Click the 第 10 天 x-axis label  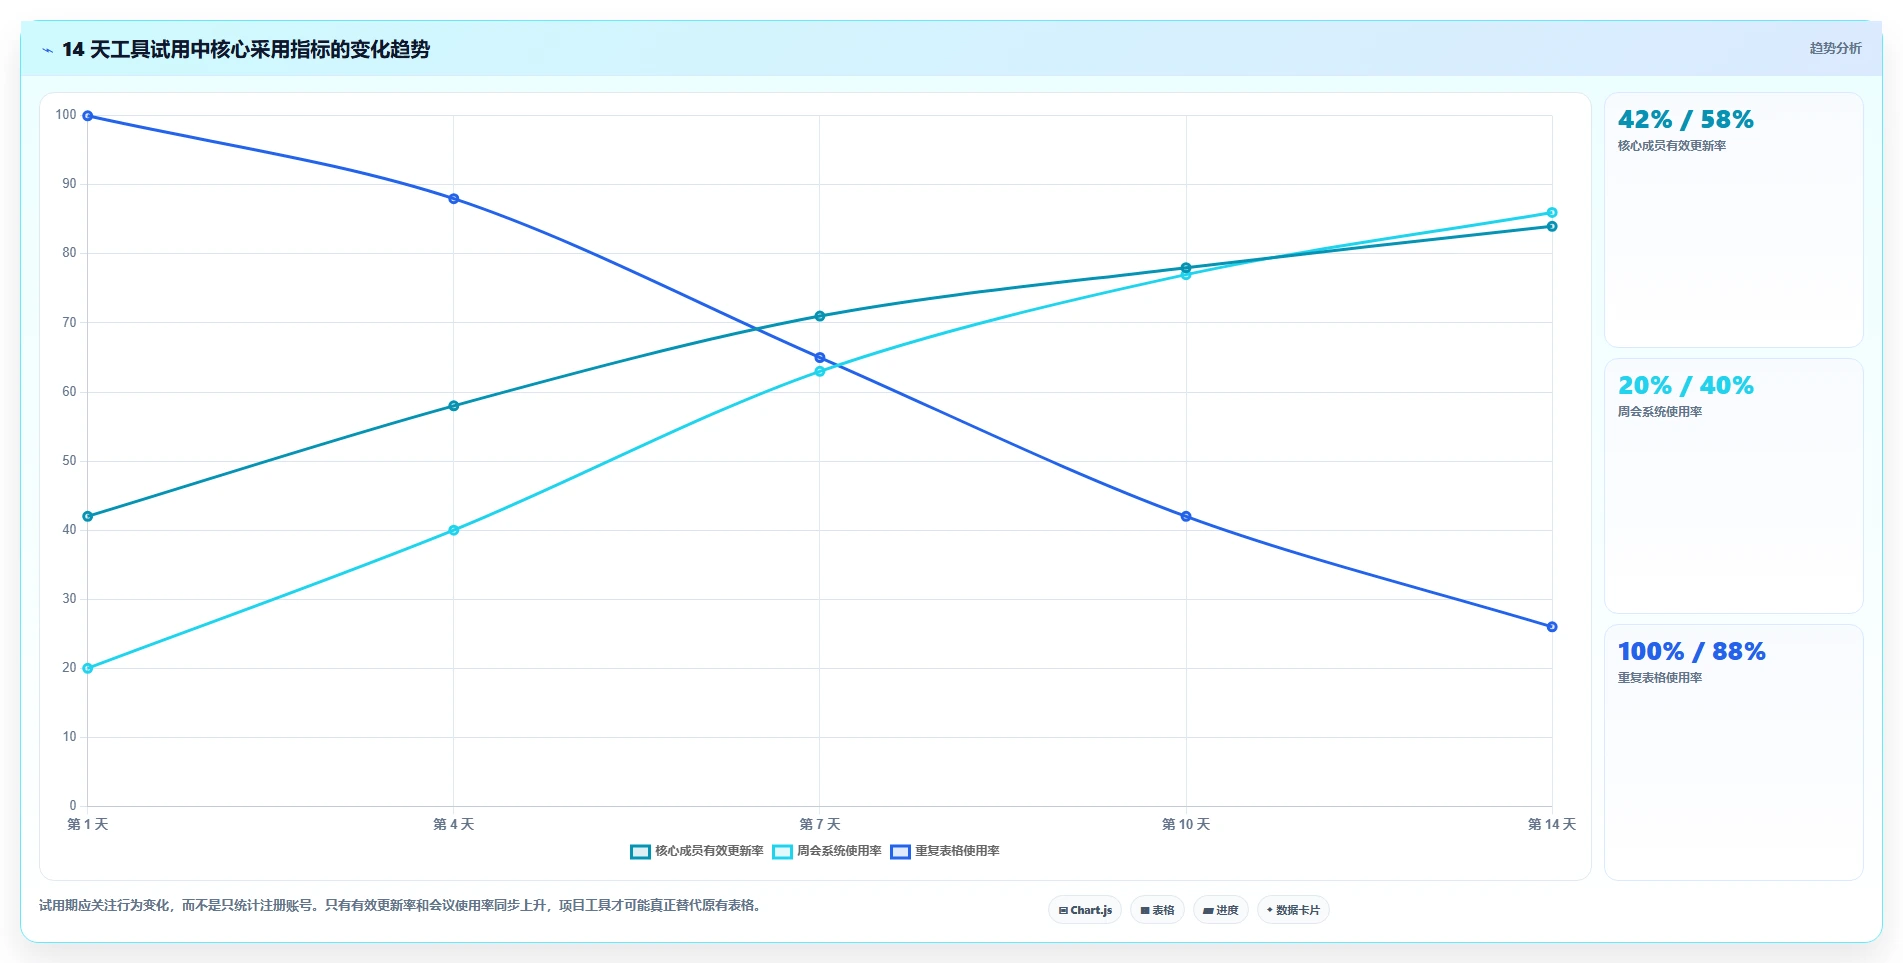click(x=1186, y=825)
